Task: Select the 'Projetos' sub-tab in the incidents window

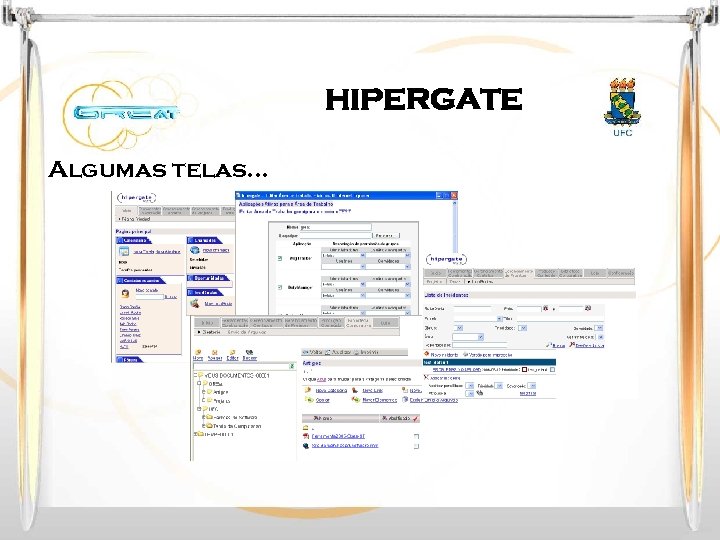Action: click(434, 281)
